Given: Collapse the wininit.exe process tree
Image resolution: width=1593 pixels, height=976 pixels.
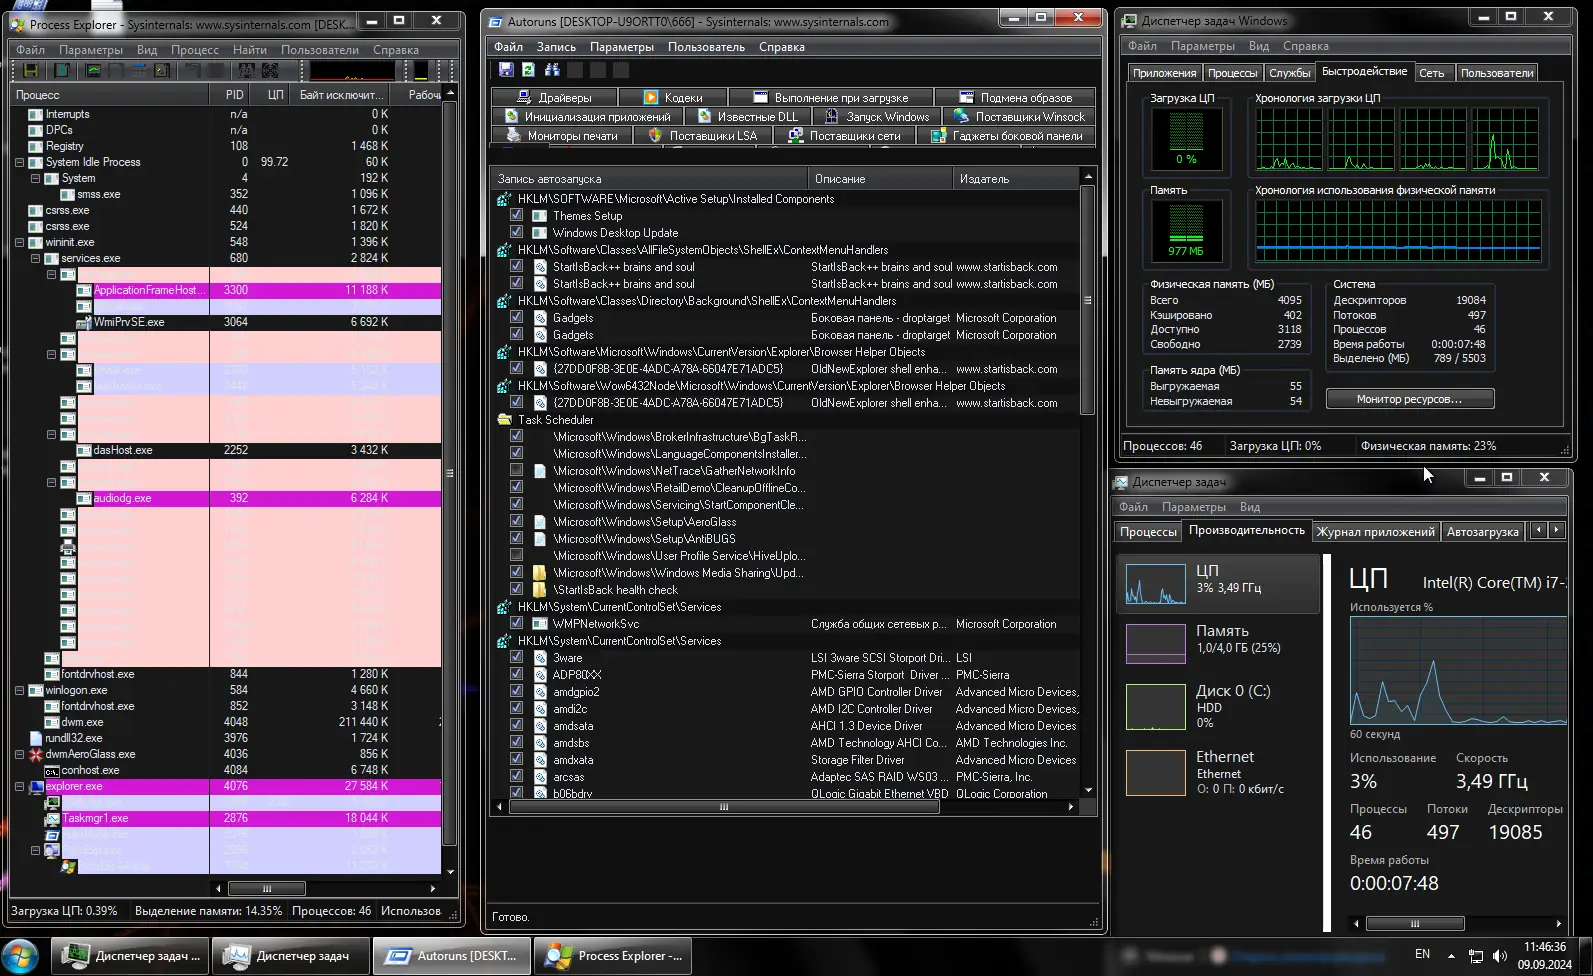Looking at the screenshot, I should [x=19, y=242].
